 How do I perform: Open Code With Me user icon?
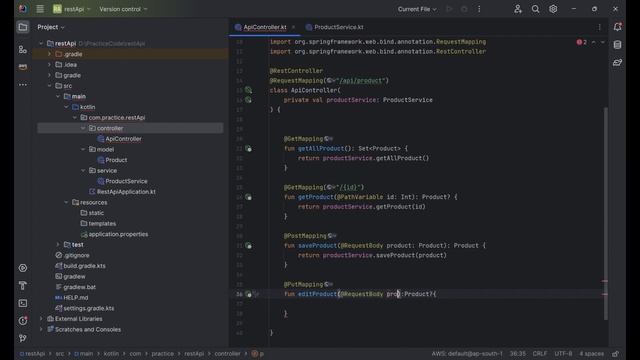pos(518,9)
